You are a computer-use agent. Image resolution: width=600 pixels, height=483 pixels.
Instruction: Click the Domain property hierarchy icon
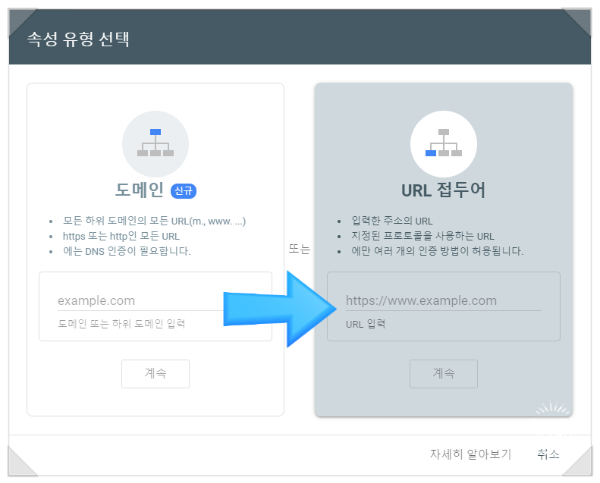pyautogui.click(x=155, y=144)
